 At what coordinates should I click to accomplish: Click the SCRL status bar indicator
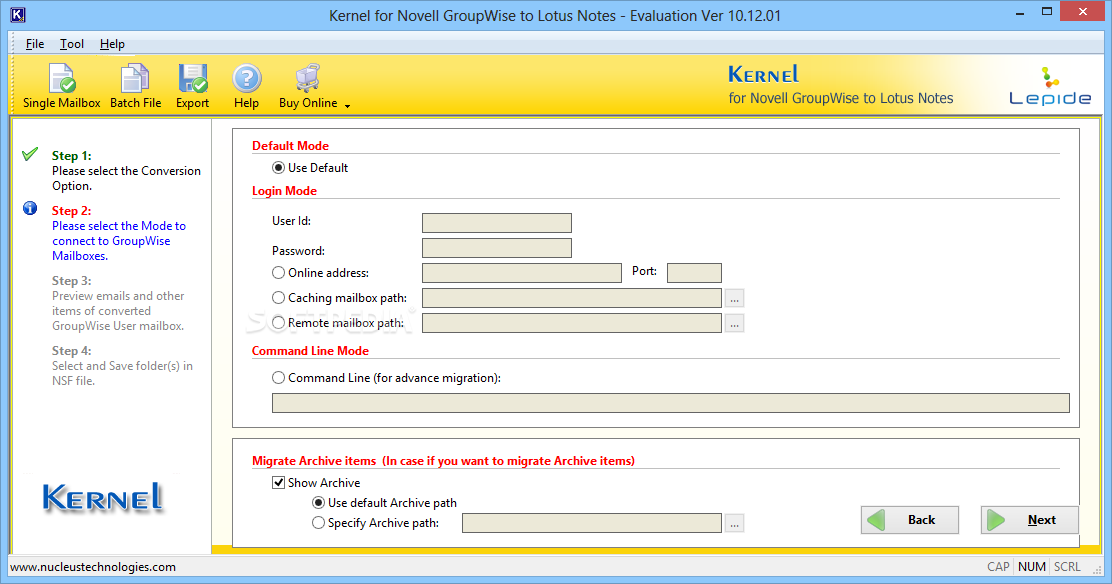(1067, 567)
